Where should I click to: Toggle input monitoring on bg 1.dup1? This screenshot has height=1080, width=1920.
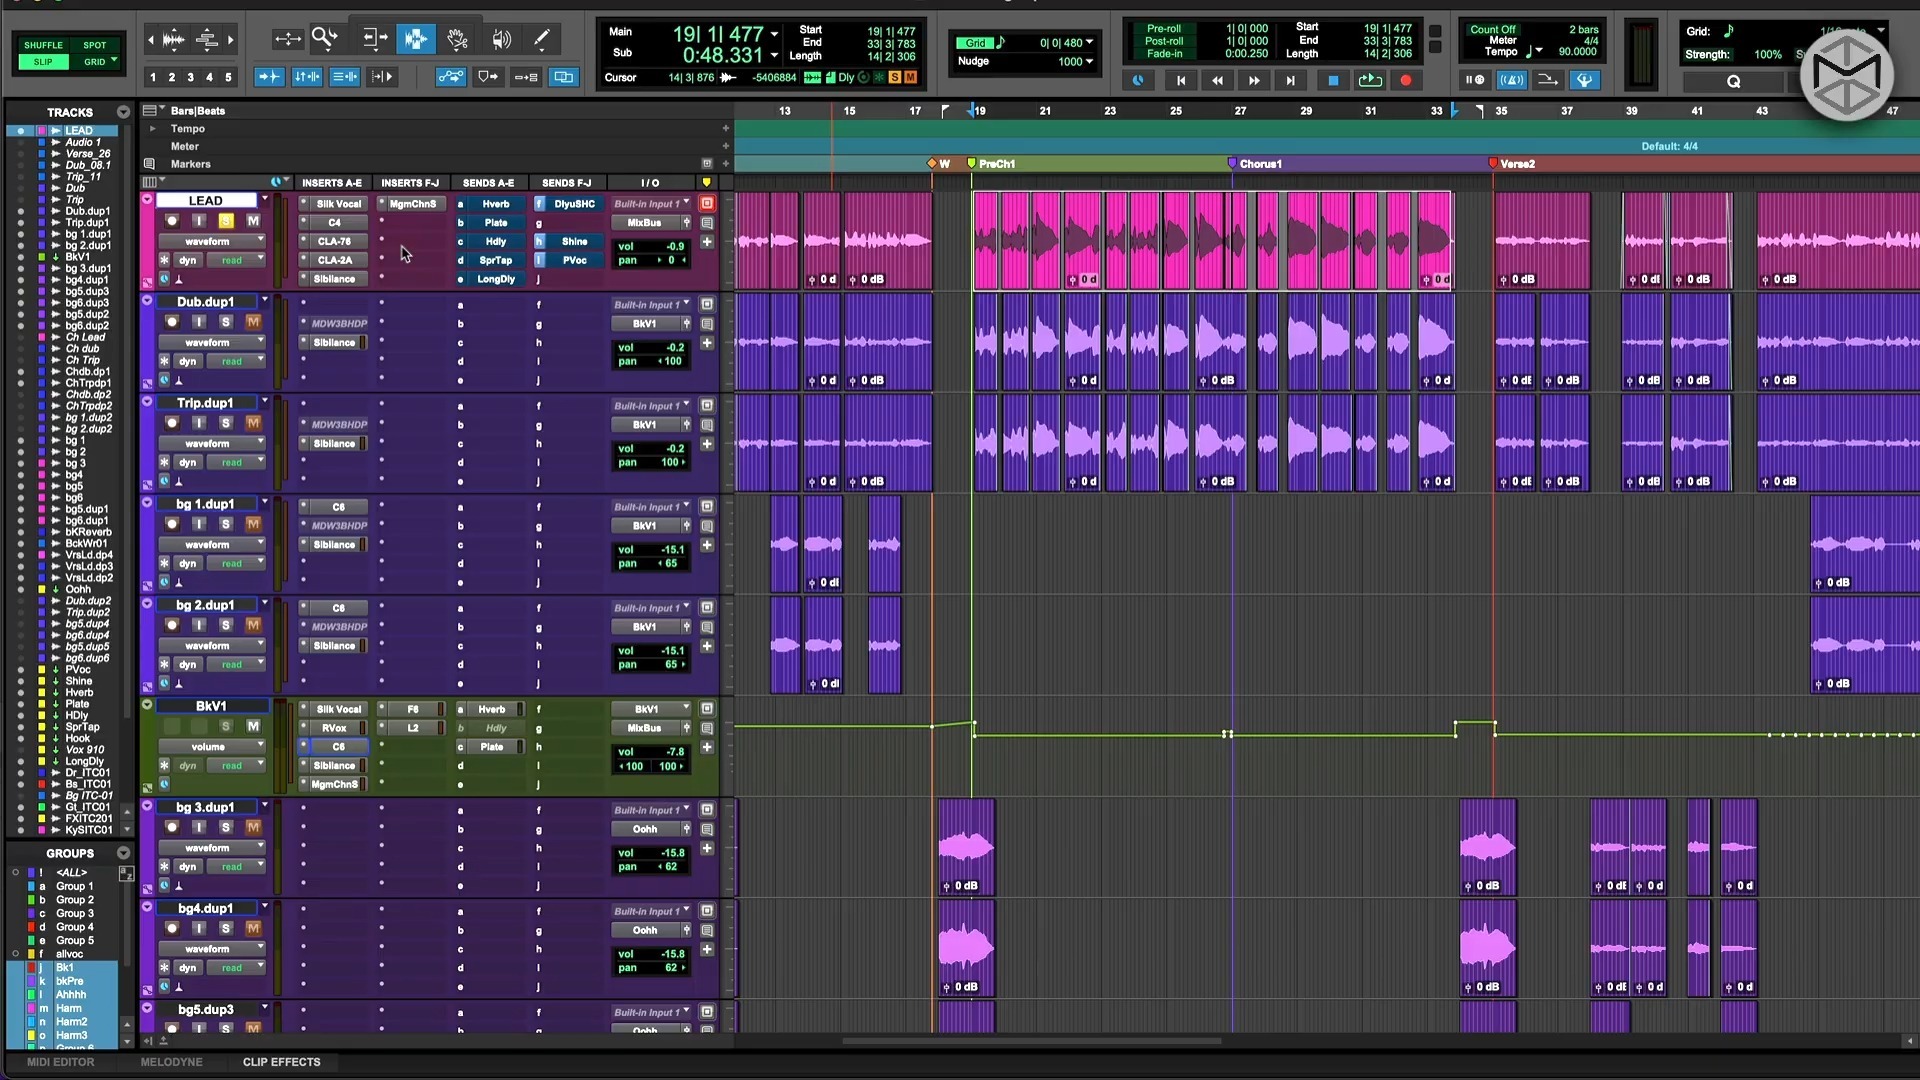[x=199, y=524]
